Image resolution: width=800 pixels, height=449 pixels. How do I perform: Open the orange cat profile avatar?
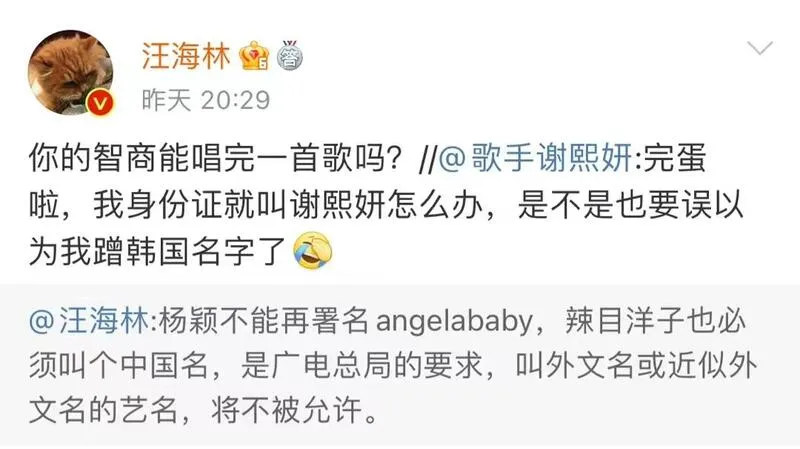point(70,72)
